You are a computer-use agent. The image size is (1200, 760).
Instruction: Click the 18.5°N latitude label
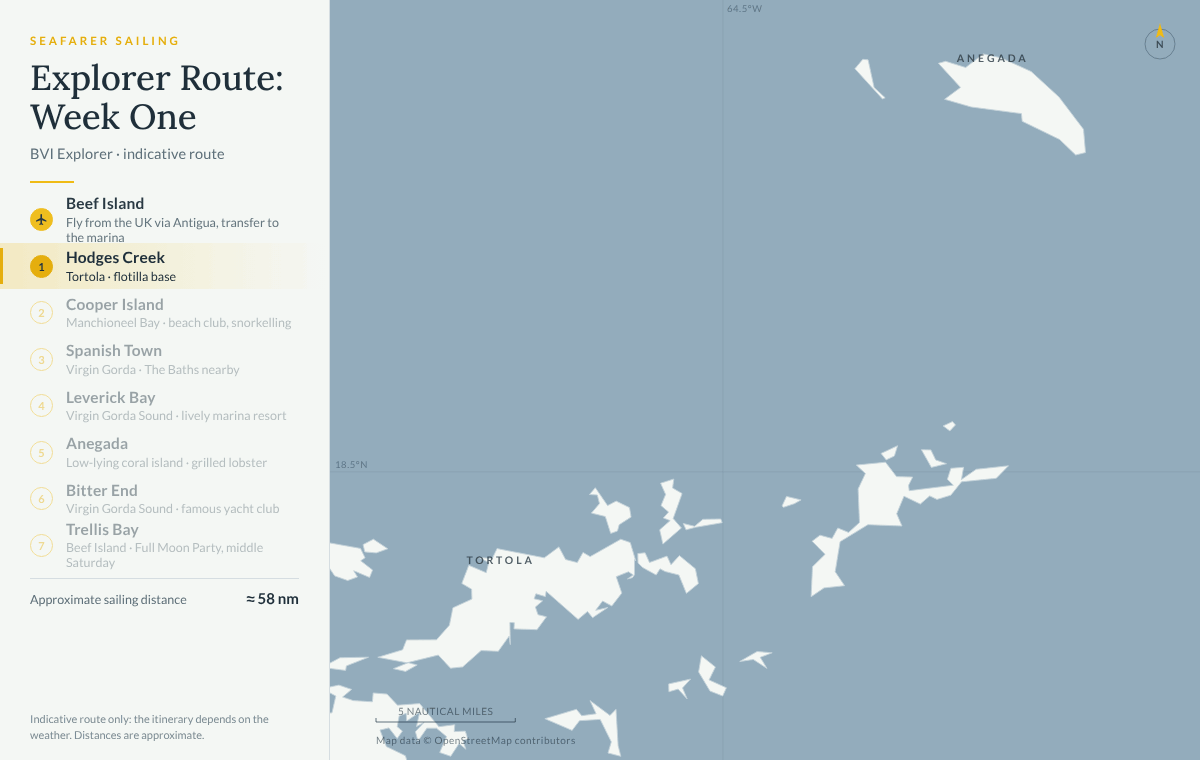(x=351, y=465)
